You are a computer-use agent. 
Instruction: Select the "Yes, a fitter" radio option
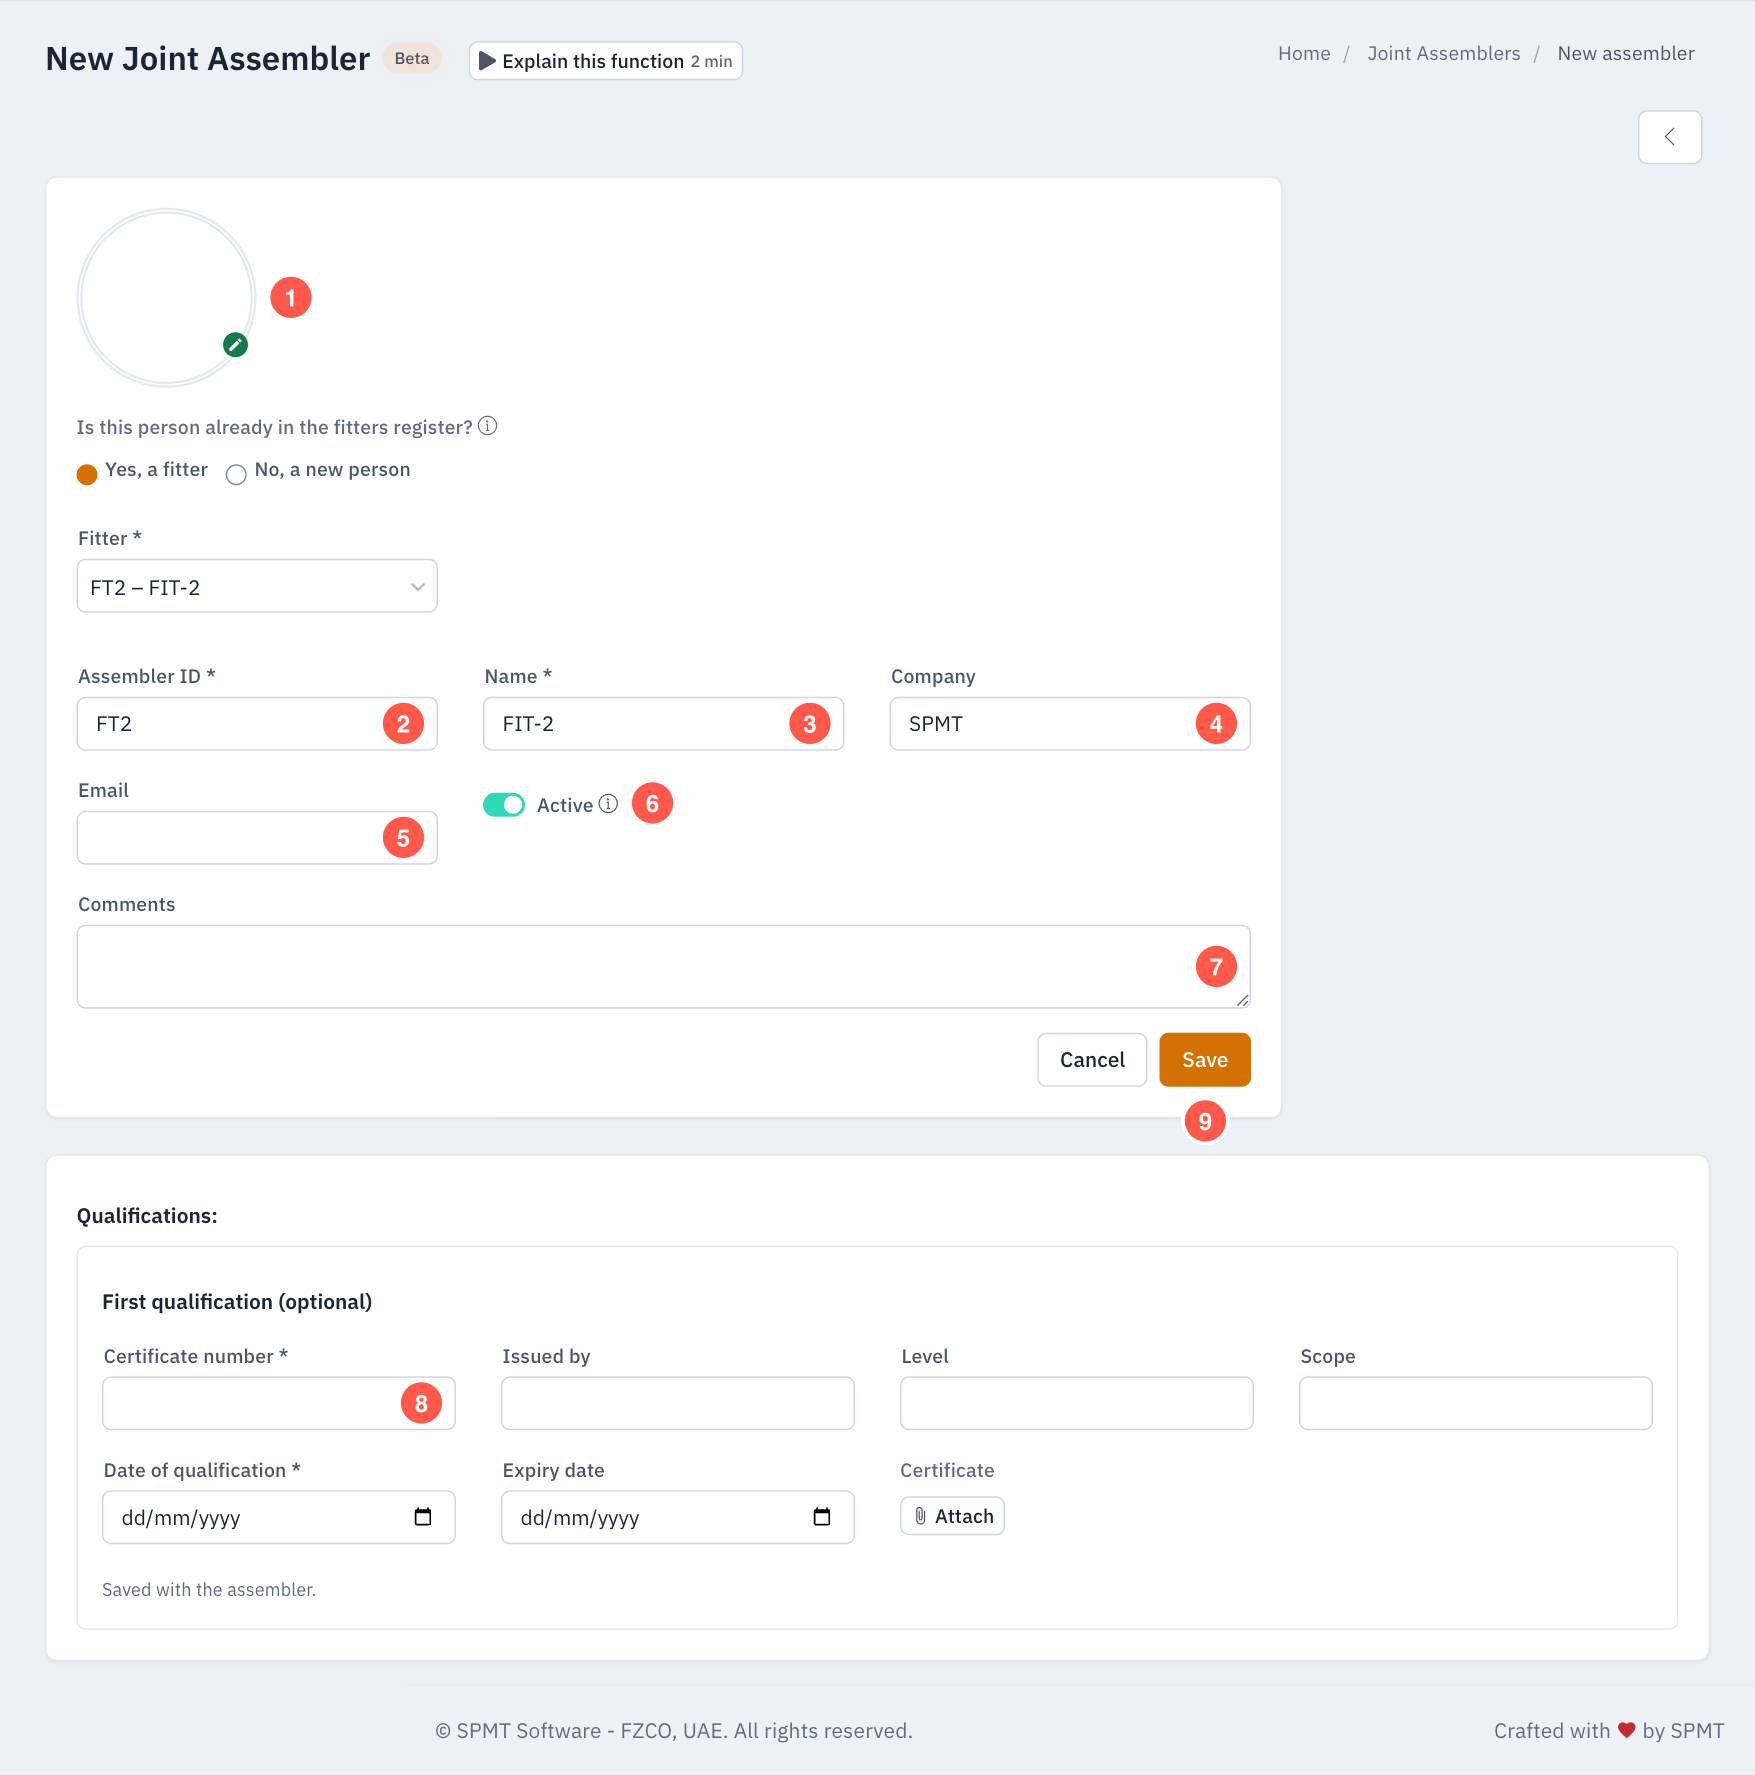pyautogui.click(x=88, y=474)
